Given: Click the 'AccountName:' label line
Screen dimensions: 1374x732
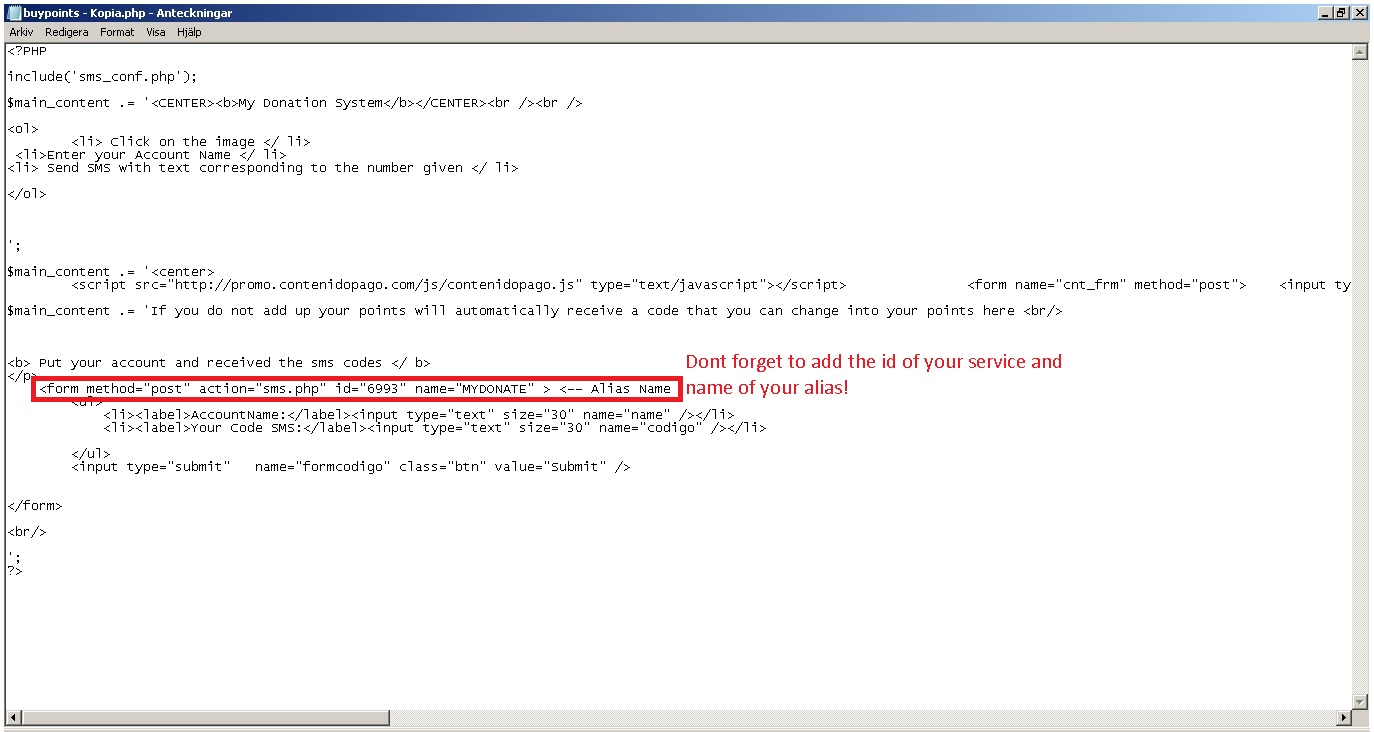Looking at the screenshot, I should [418, 414].
